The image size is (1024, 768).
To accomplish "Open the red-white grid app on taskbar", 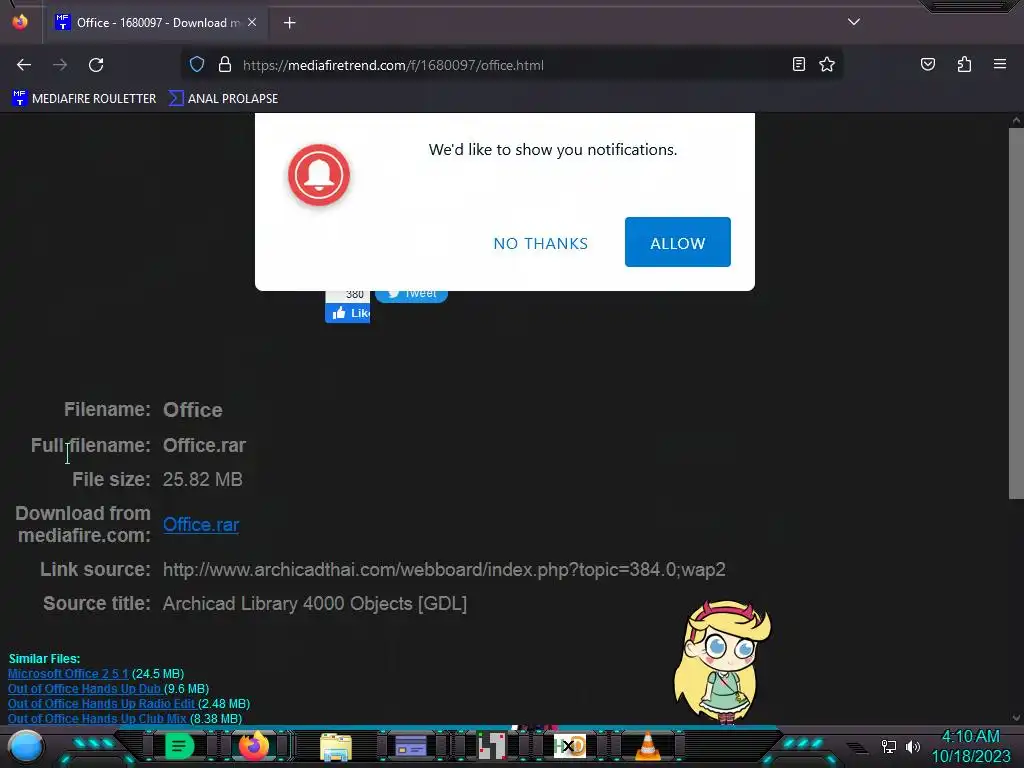I will tap(492, 746).
